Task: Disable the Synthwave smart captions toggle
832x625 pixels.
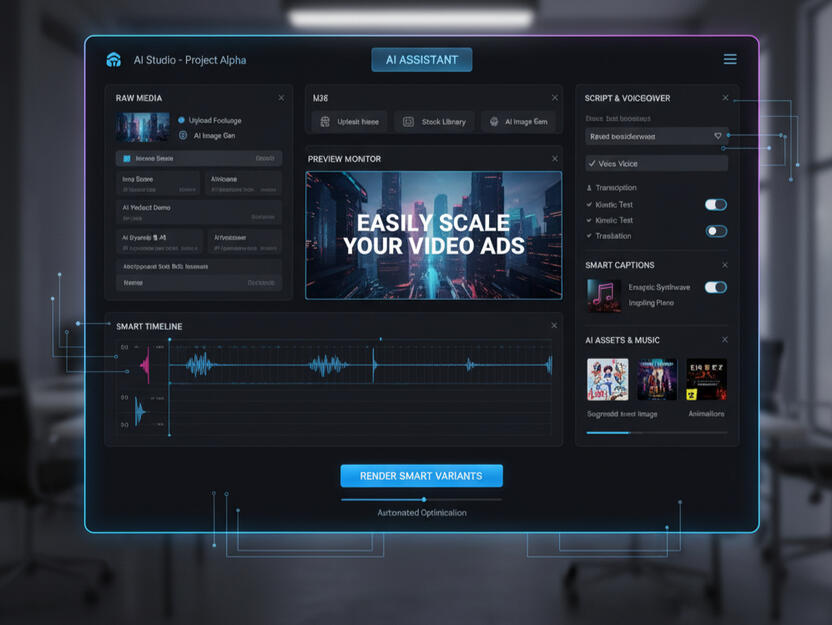Action: coord(715,288)
